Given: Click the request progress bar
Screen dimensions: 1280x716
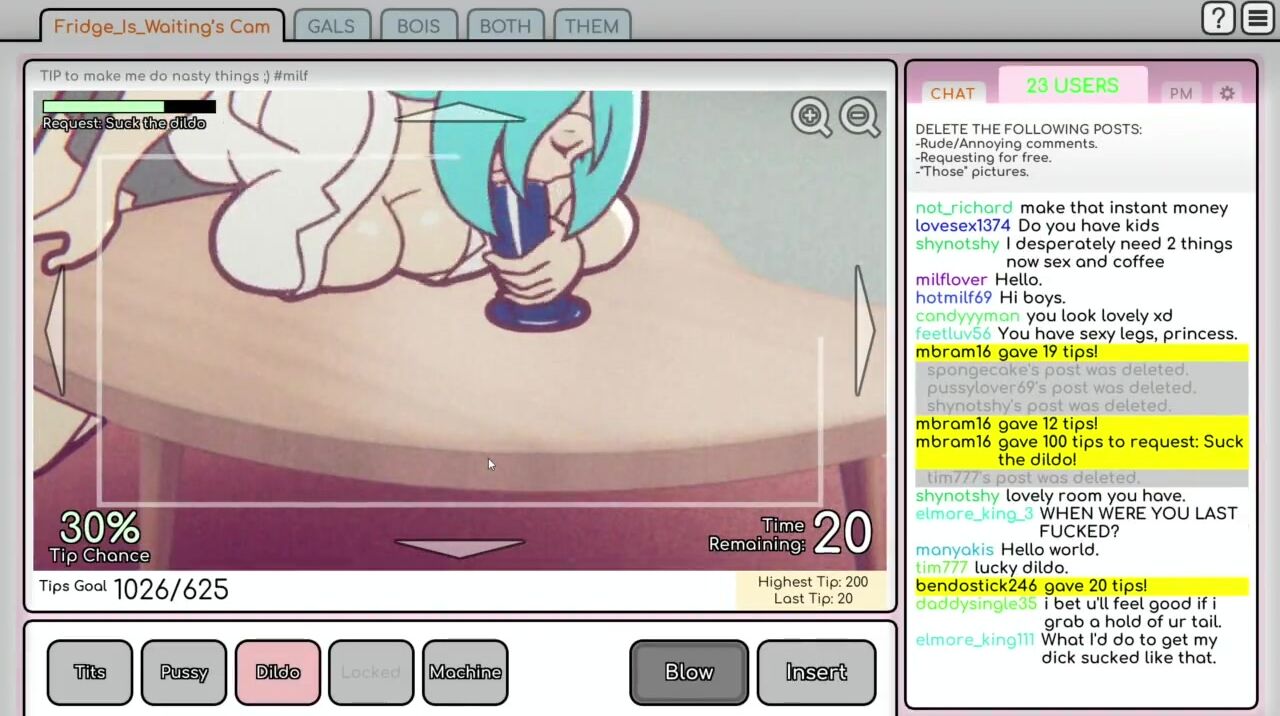Looking at the screenshot, I should click(129, 106).
